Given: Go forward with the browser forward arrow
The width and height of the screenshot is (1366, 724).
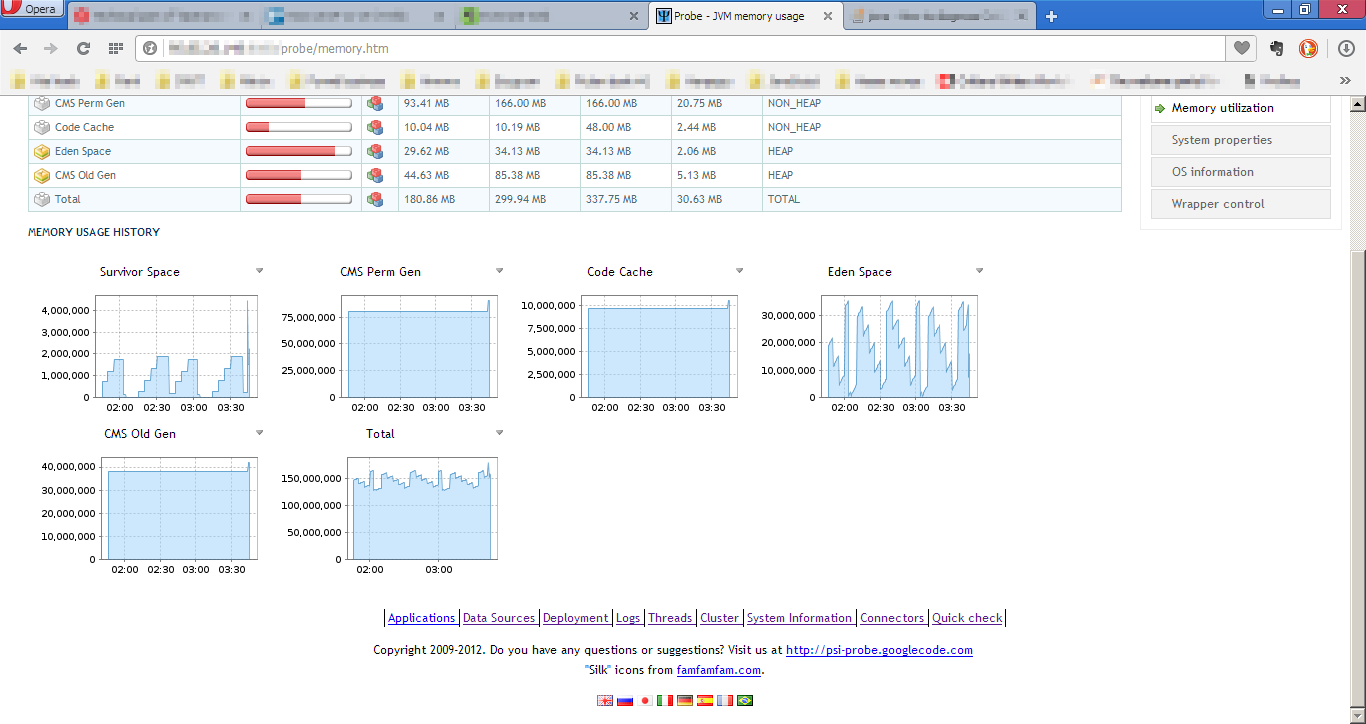Looking at the screenshot, I should click(51, 48).
